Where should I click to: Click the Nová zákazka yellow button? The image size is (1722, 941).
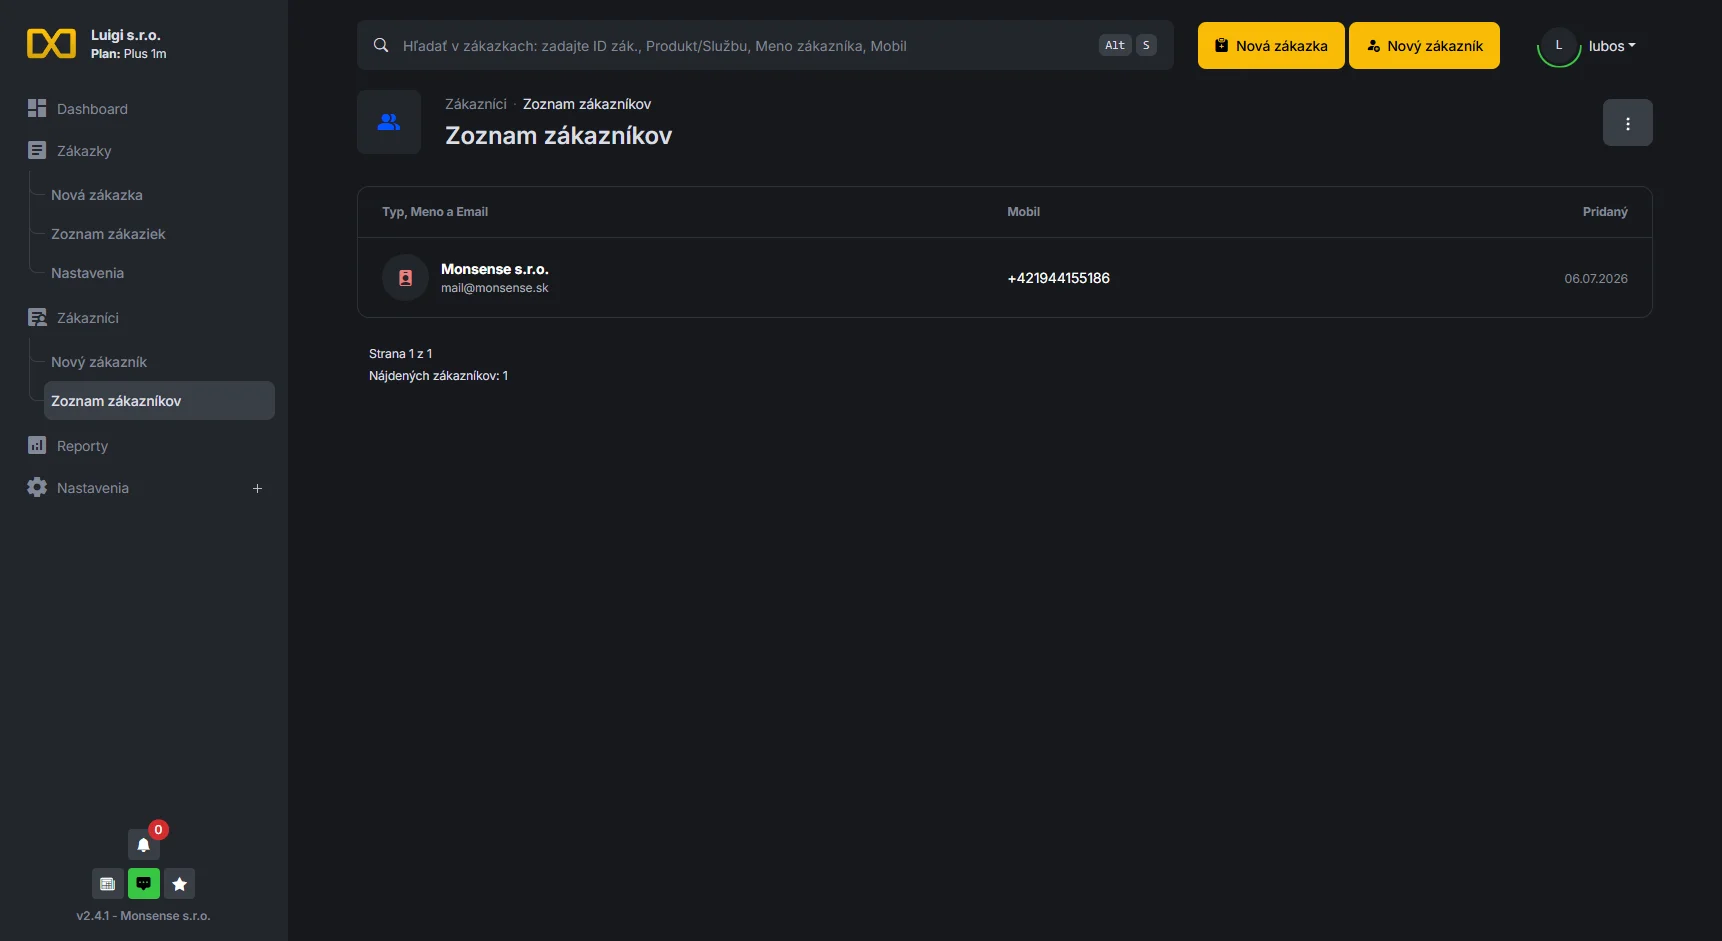click(1271, 45)
